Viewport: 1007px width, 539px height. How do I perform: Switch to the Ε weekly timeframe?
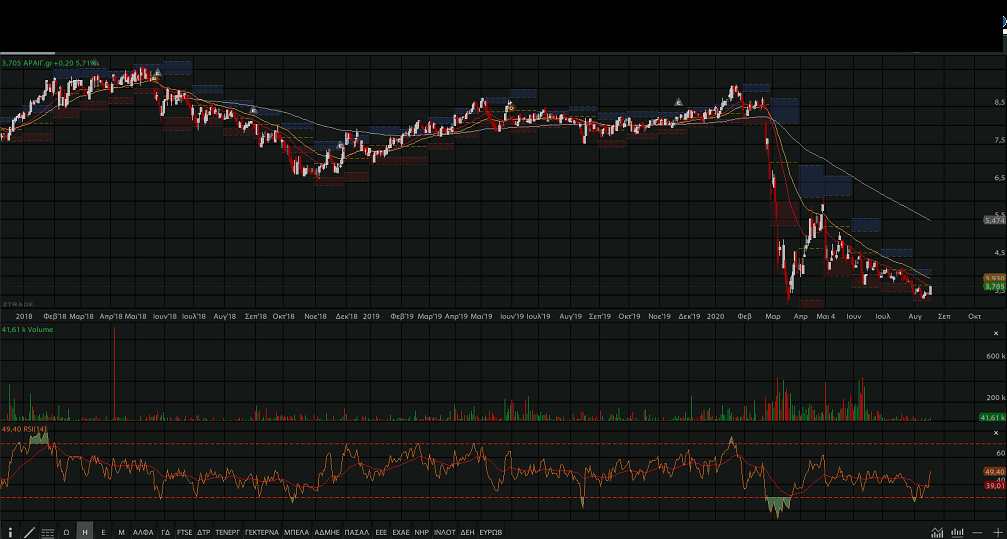[103, 532]
